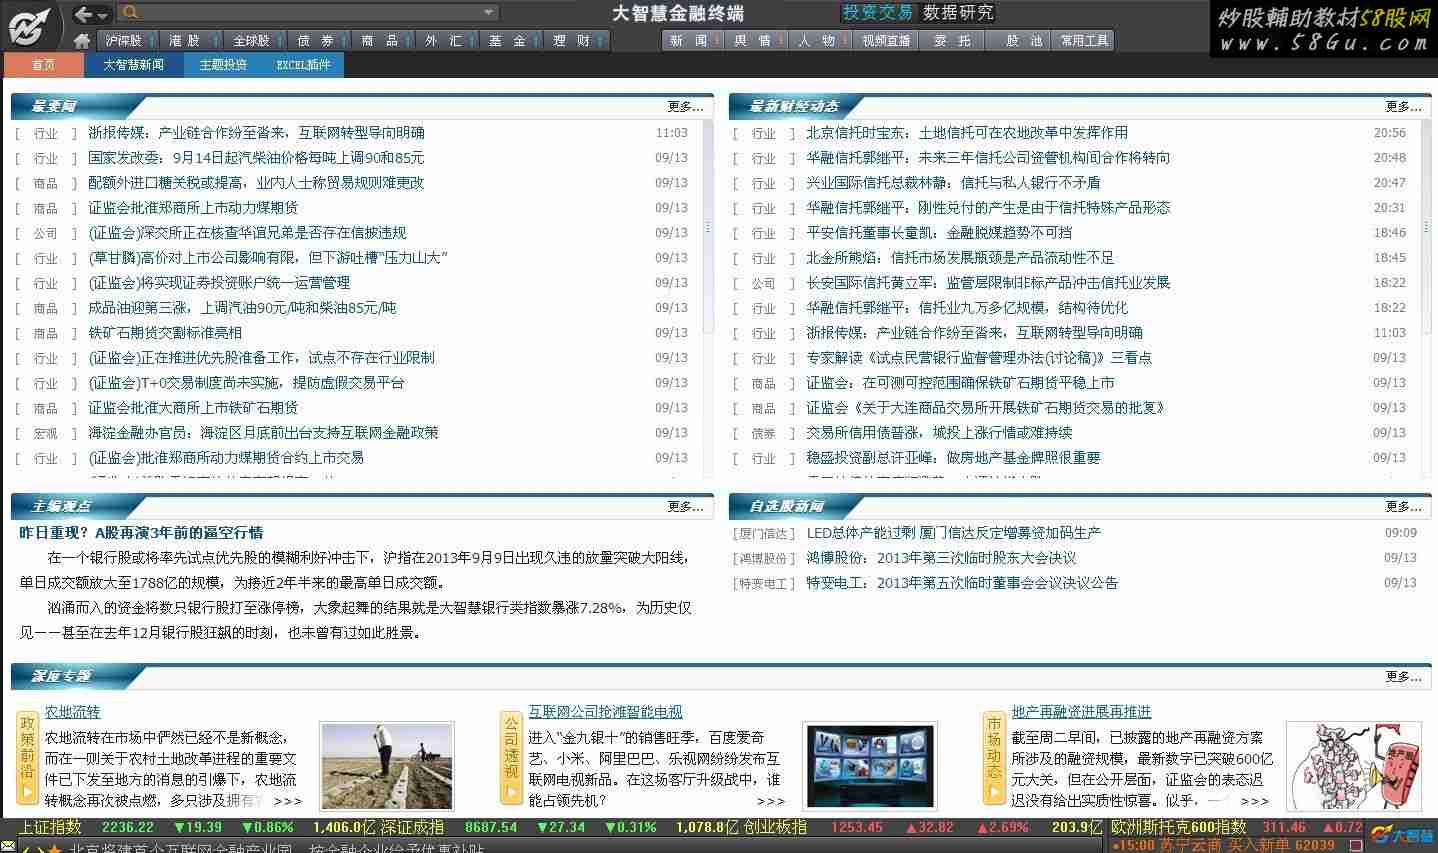The image size is (1438, 853).
Task: Open news 铁矿石期货交割标准亮相
Action: 165,333
